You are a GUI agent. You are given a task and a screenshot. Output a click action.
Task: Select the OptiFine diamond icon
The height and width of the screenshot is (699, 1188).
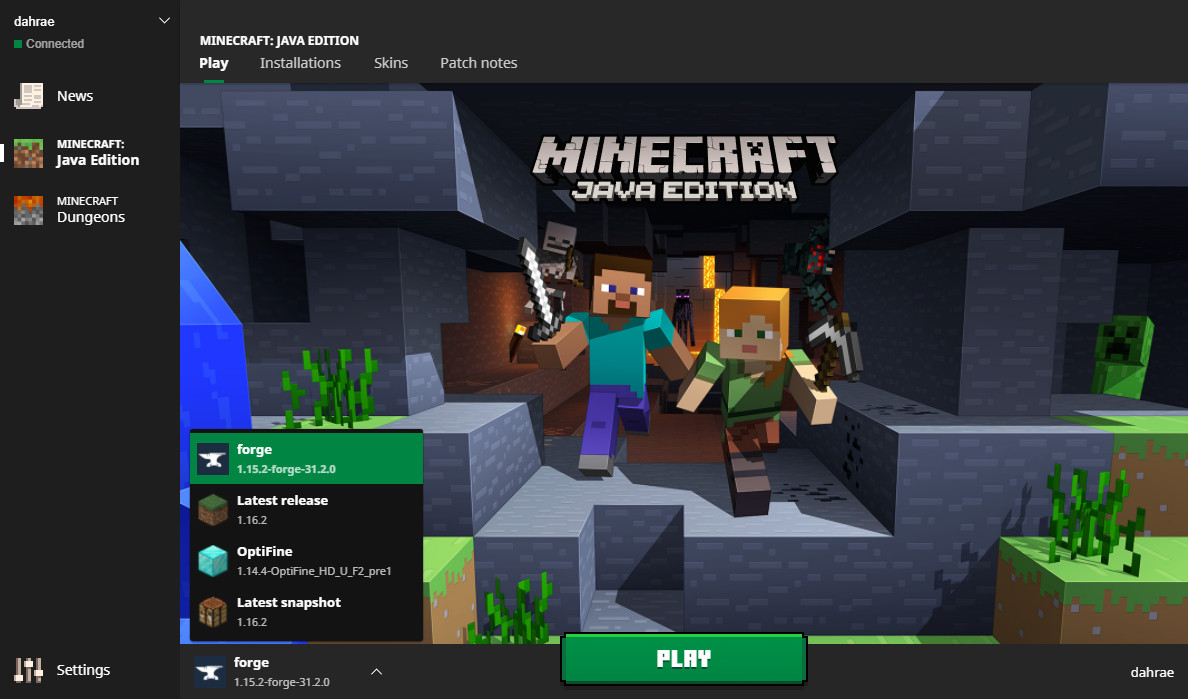point(209,559)
